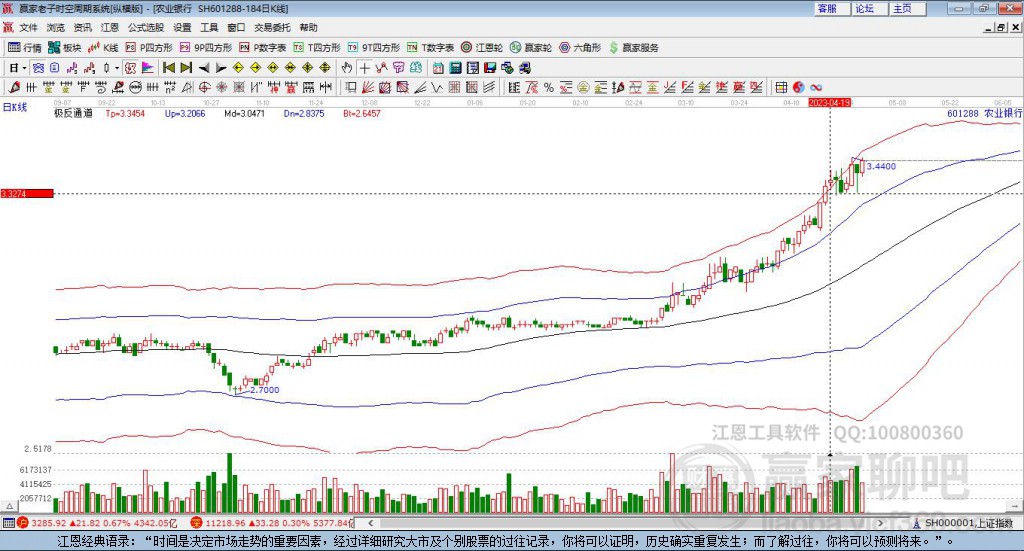The image size is (1024, 551).
Task: Open the 江恩 menu
Action: 110,27
